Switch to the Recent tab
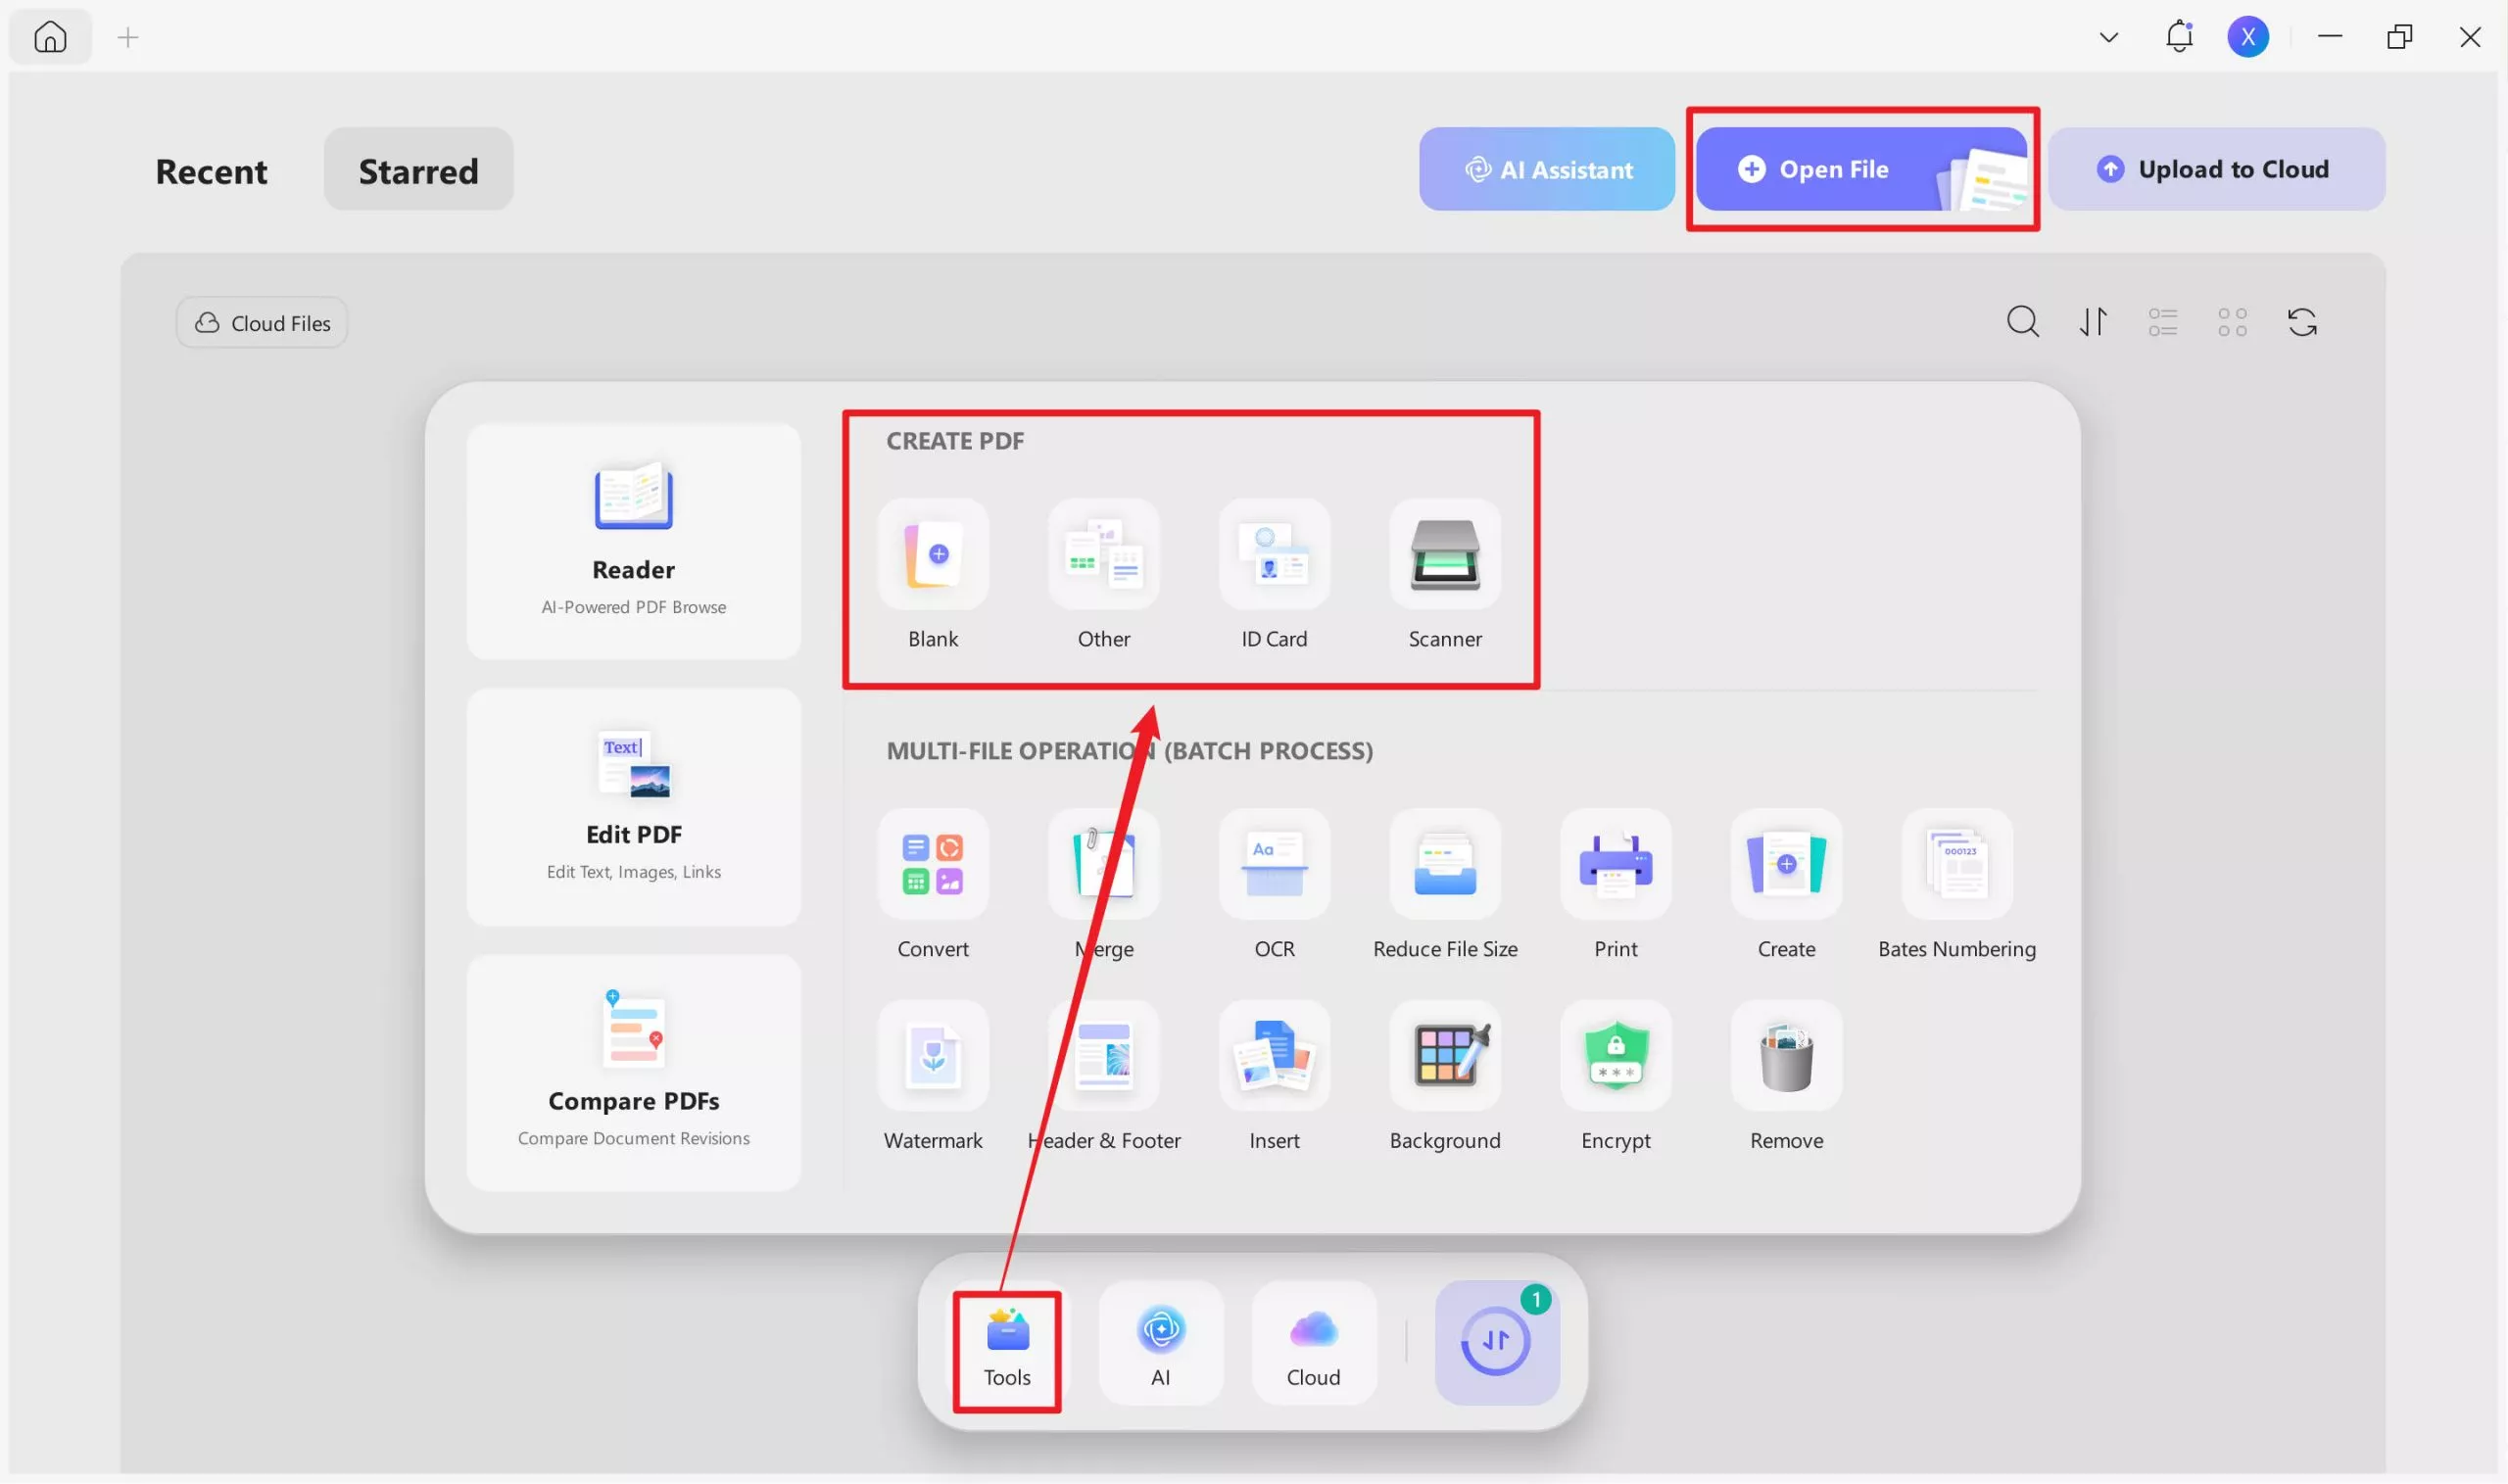 [x=211, y=171]
